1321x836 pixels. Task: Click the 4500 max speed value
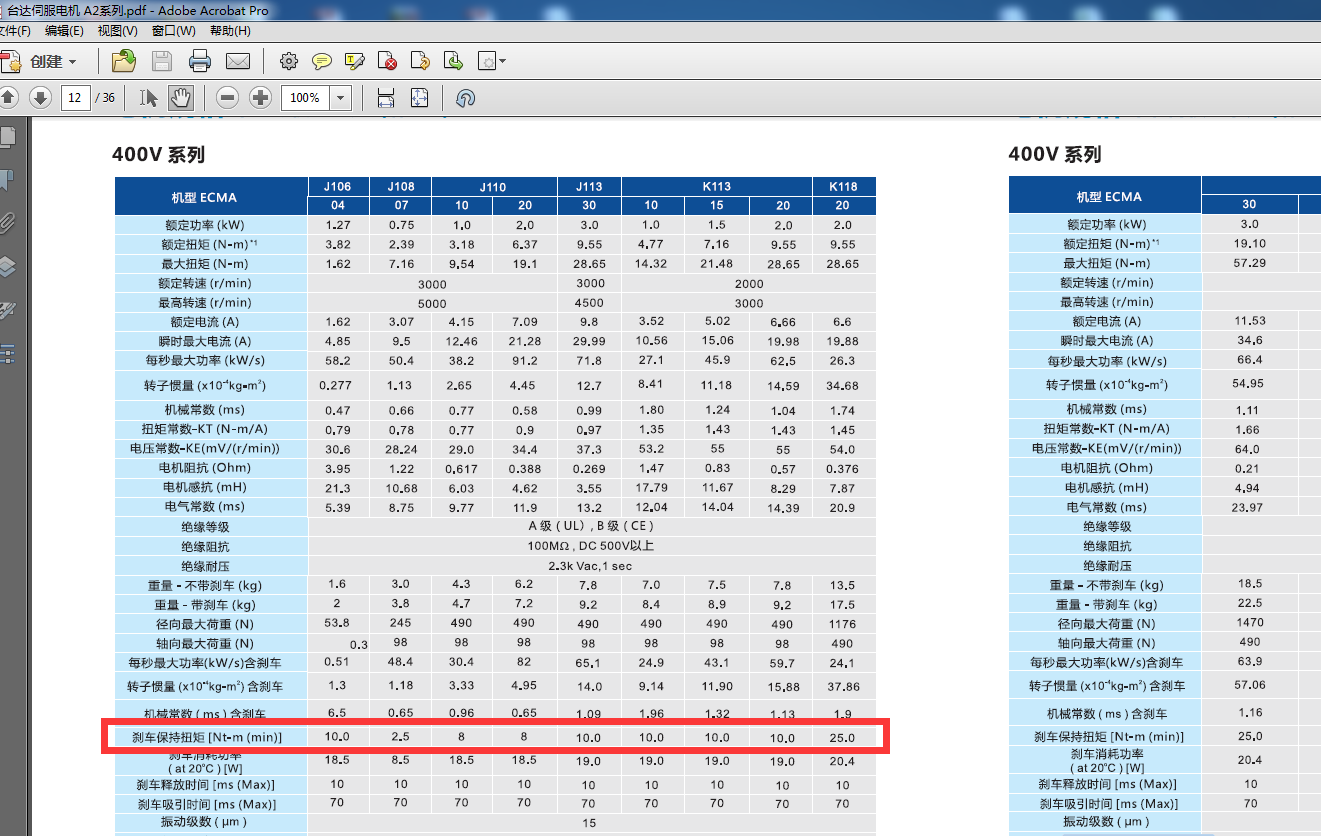coord(588,303)
